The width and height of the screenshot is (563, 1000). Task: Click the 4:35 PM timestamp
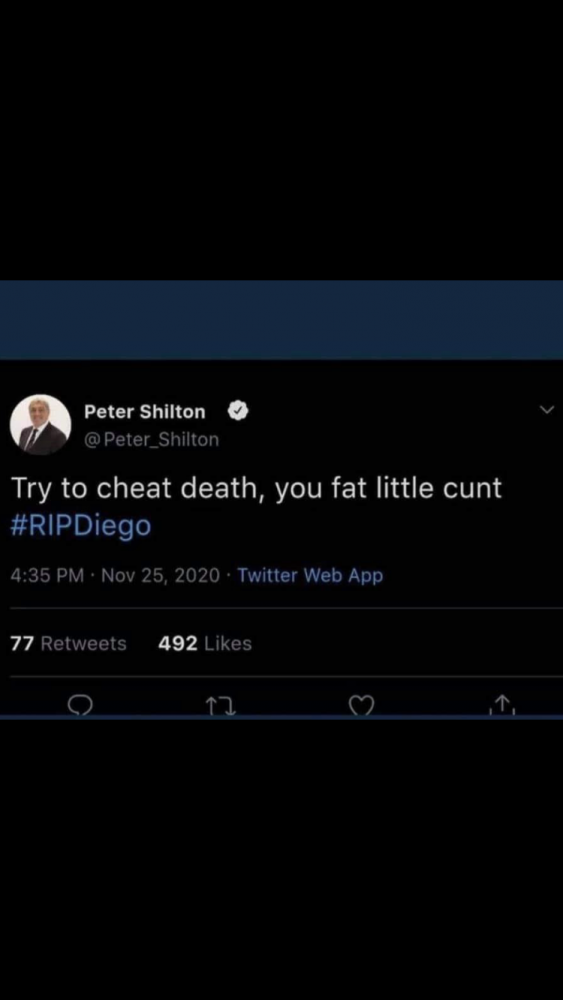pos(47,575)
